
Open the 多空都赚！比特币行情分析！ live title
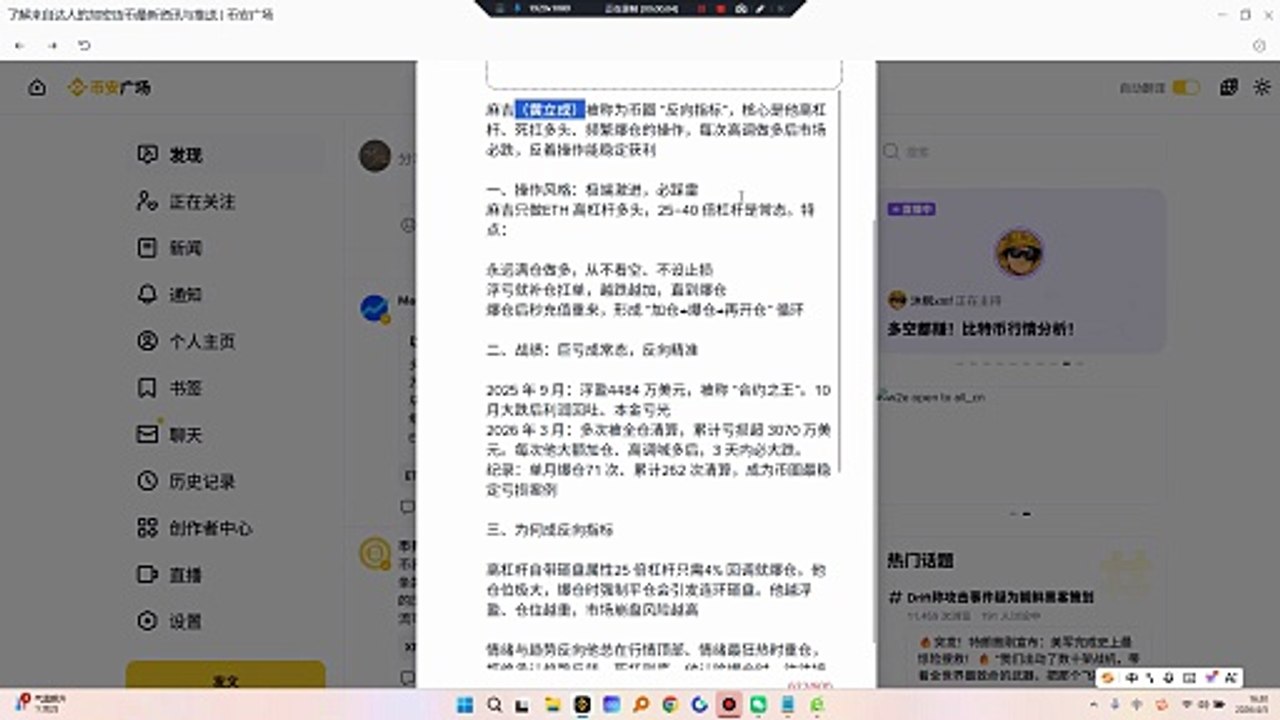pyautogui.click(x=980, y=329)
